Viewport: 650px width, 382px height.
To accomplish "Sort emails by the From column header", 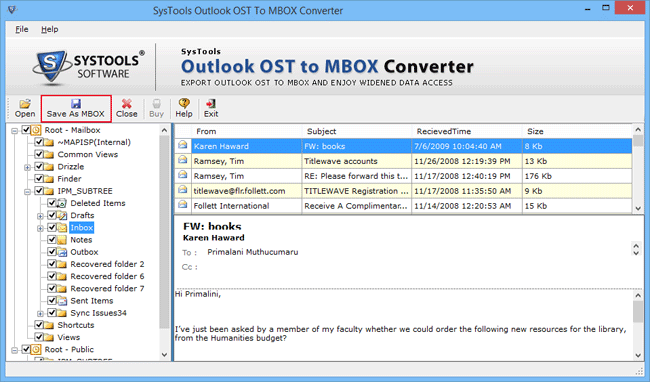I will 247,131.
